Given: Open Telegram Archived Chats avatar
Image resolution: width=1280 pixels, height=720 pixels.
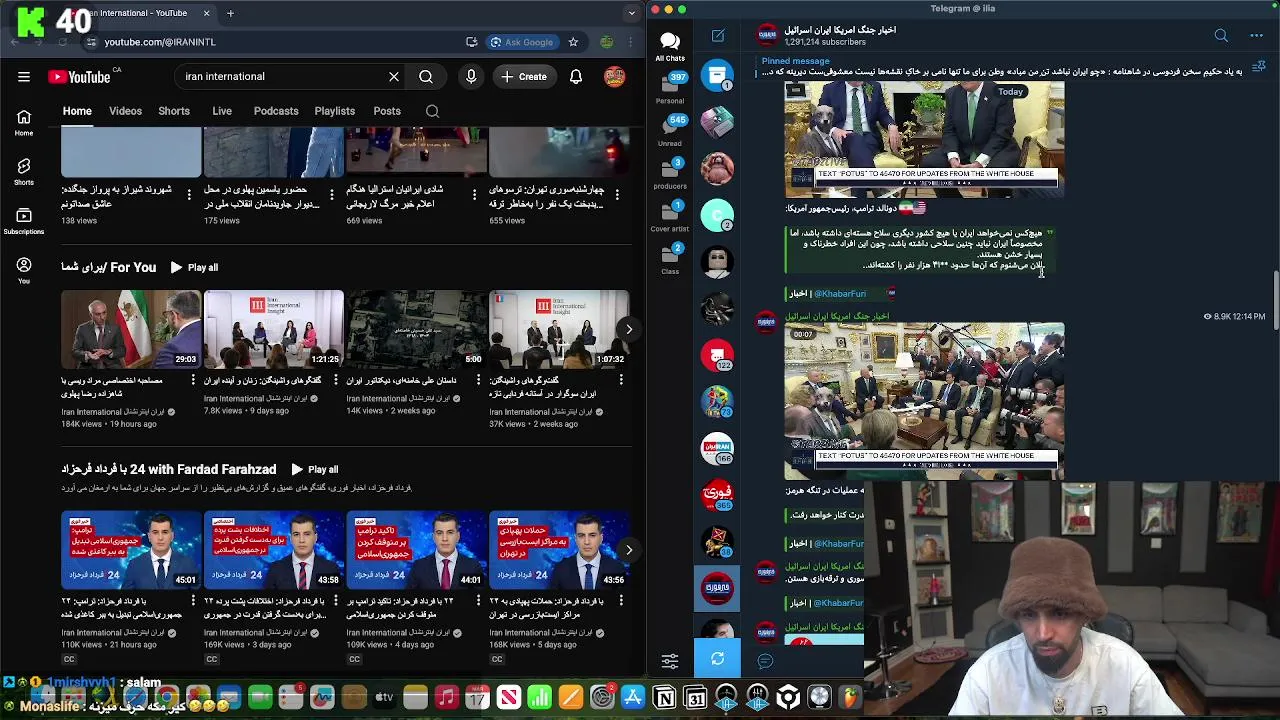Looking at the screenshot, I should 717,78.
